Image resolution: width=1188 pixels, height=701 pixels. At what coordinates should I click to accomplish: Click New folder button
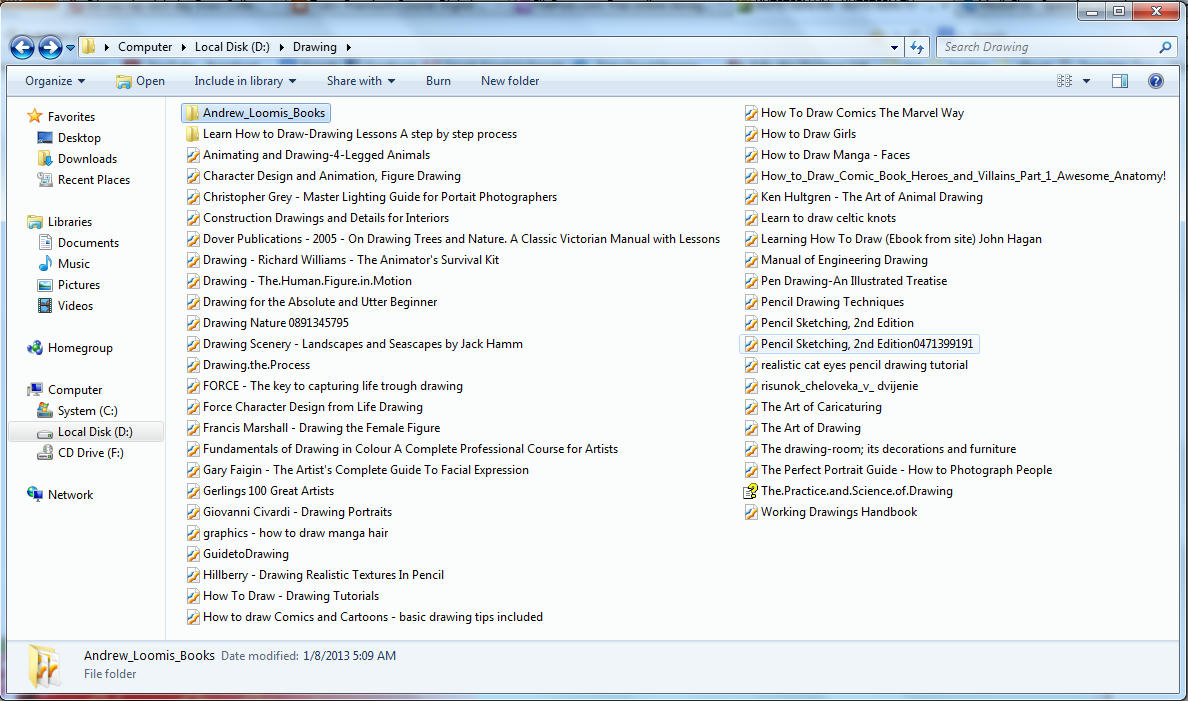[510, 81]
